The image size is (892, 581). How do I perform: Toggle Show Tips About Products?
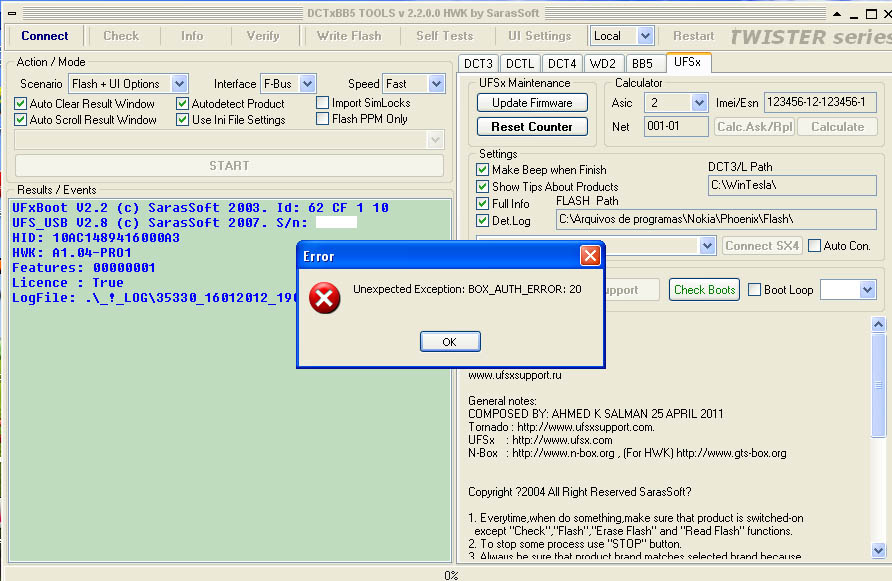click(x=482, y=187)
